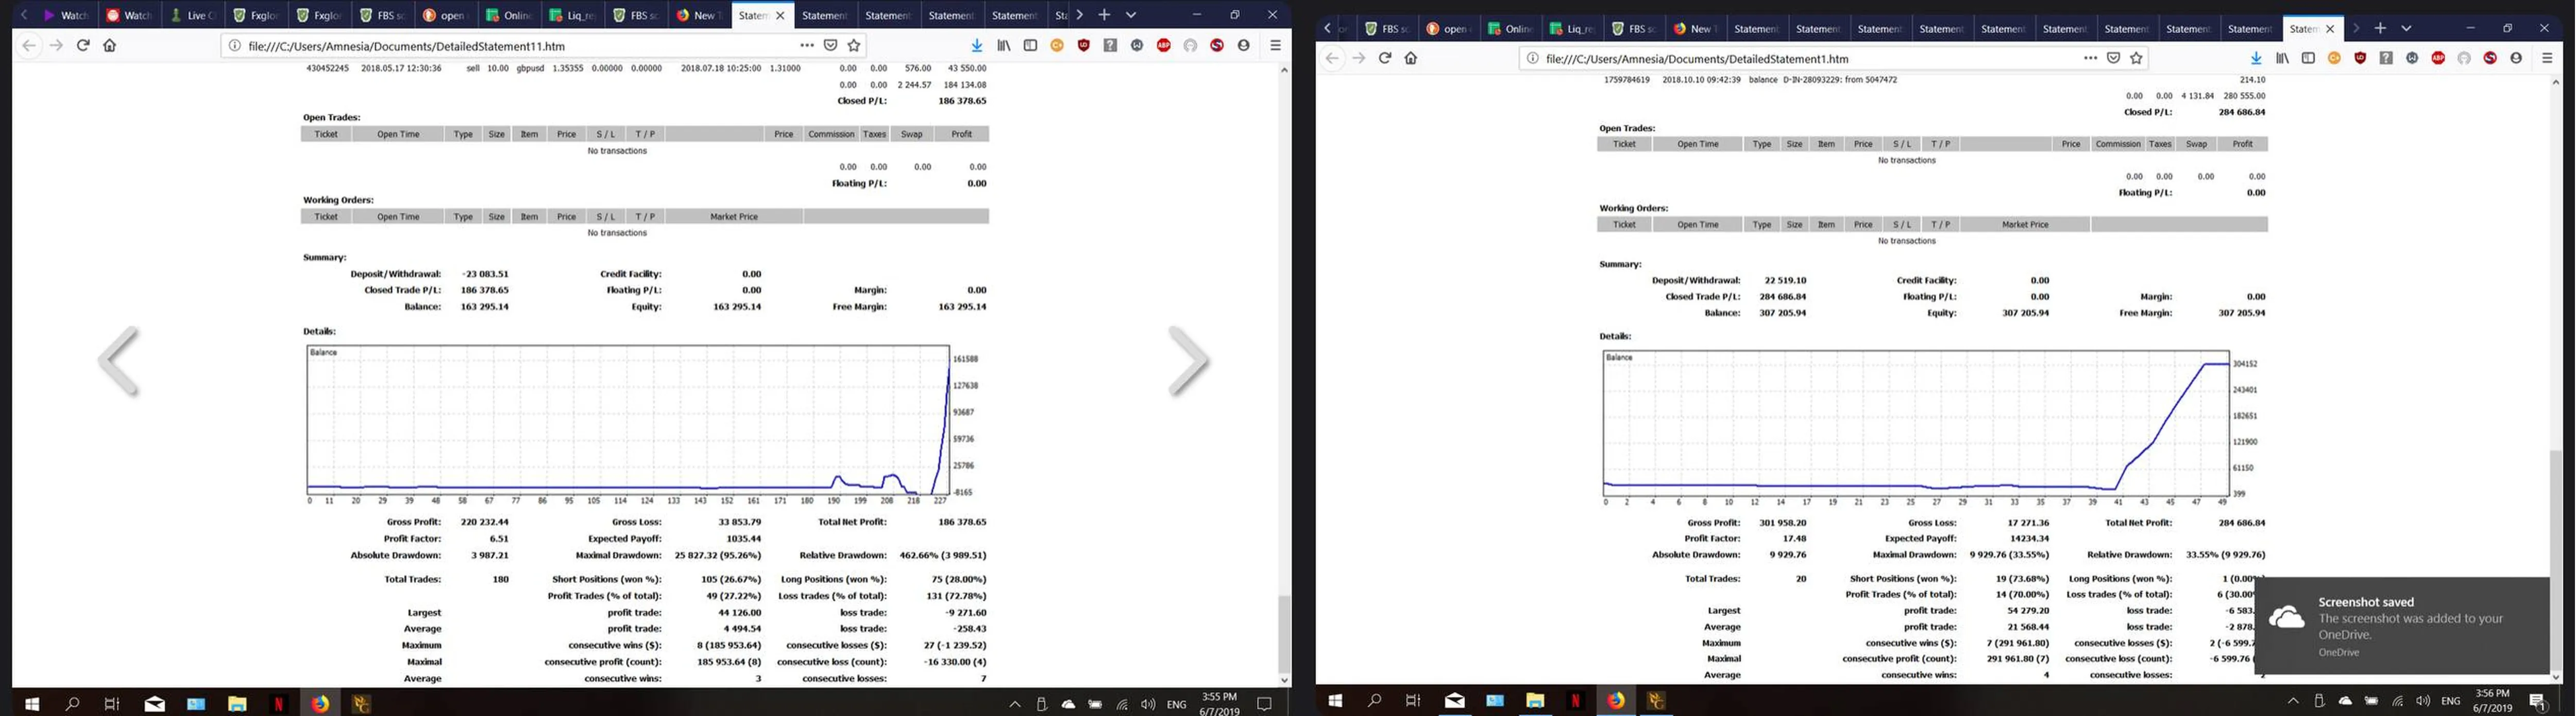Image resolution: width=2576 pixels, height=716 pixels.
Task: Open Netflix on the left taskbar
Action: click(278, 704)
